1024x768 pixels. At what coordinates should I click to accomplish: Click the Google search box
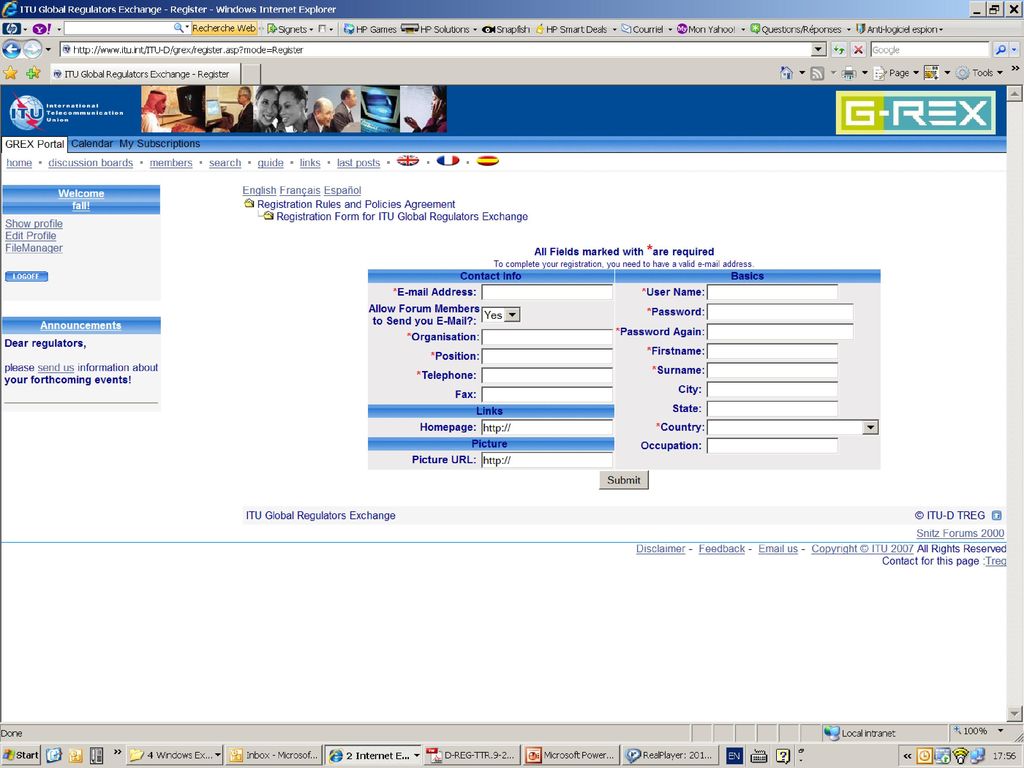click(930, 50)
